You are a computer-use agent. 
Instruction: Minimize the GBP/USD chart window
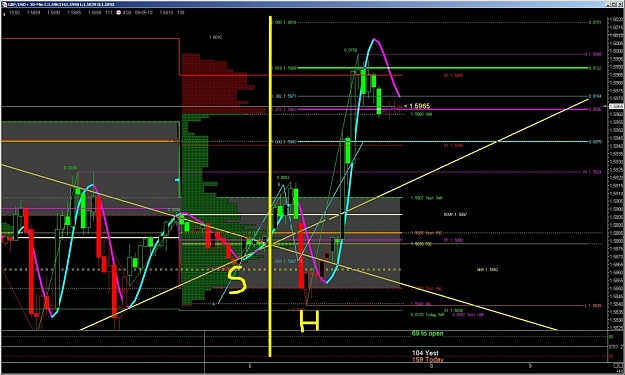(608, 4)
